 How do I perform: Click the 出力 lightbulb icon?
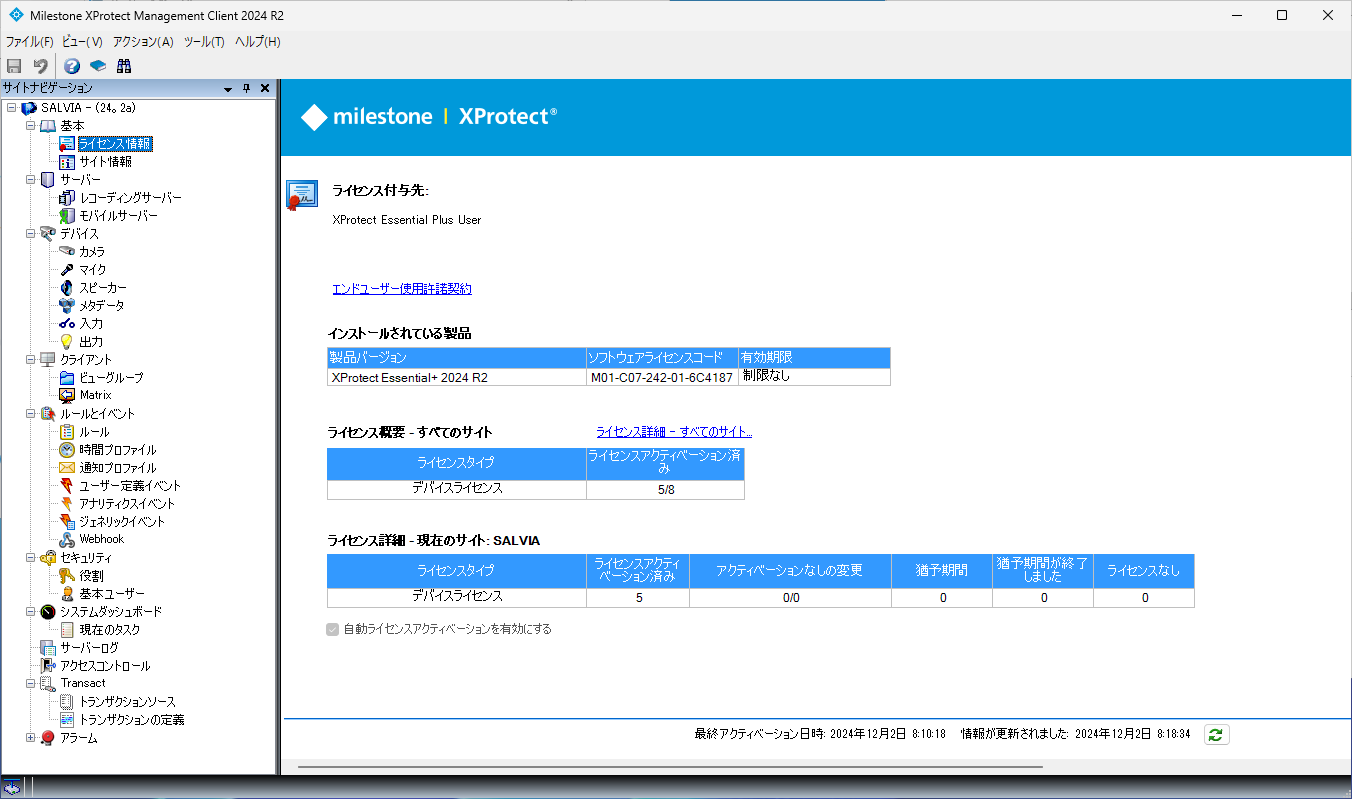point(67,342)
